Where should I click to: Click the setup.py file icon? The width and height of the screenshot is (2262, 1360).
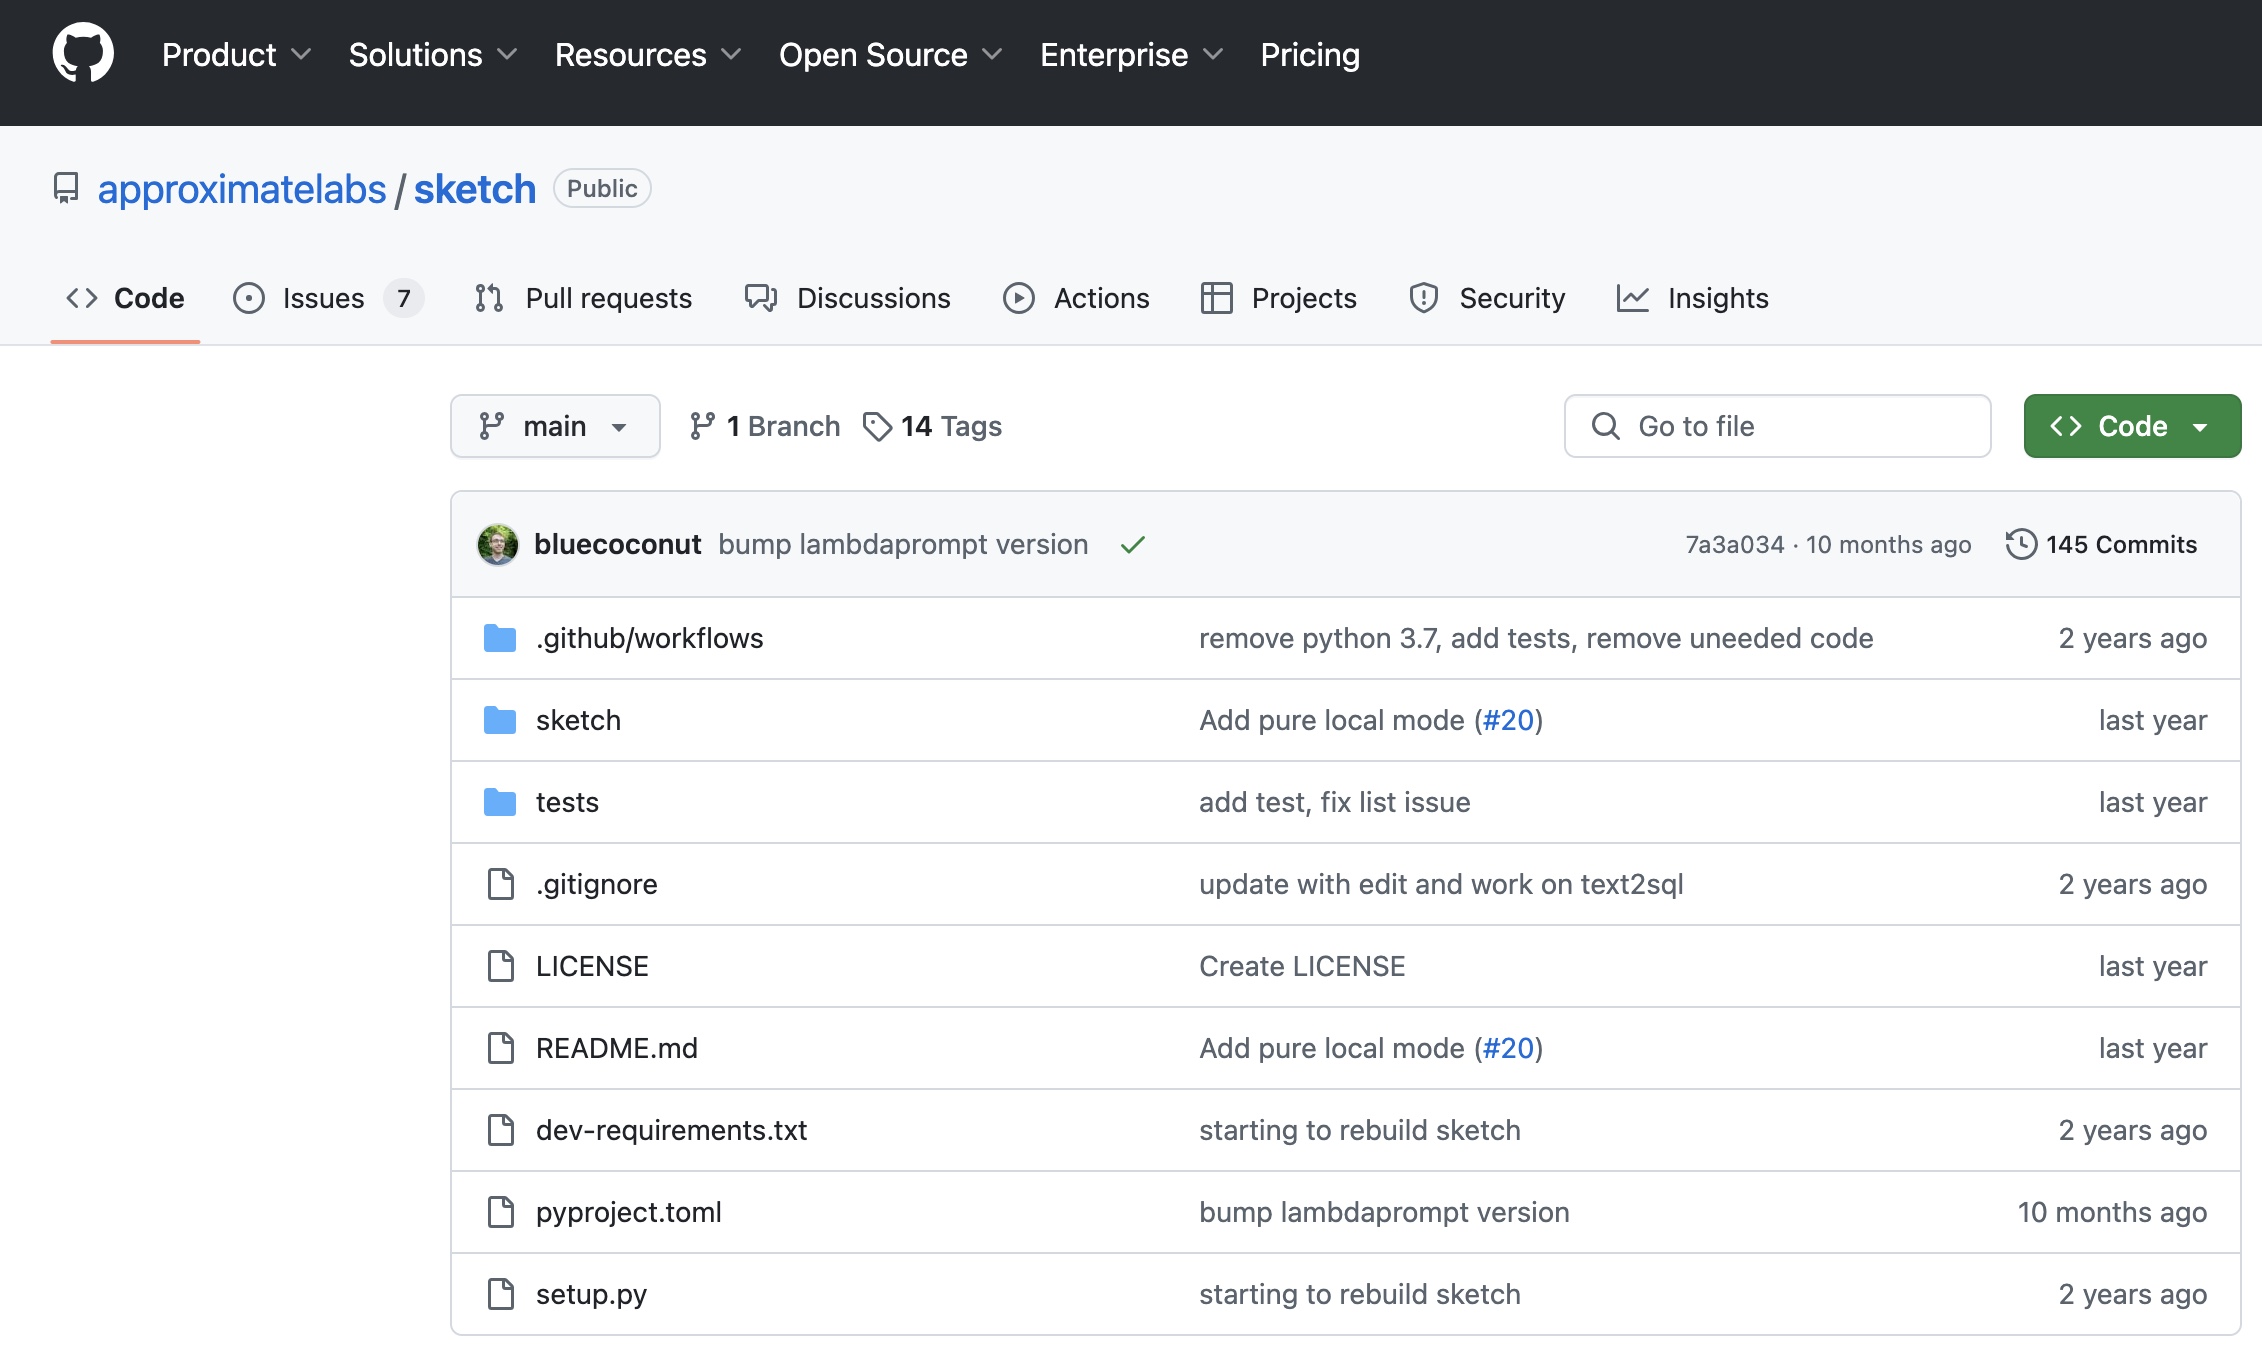pyautogui.click(x=500, y=1294)
